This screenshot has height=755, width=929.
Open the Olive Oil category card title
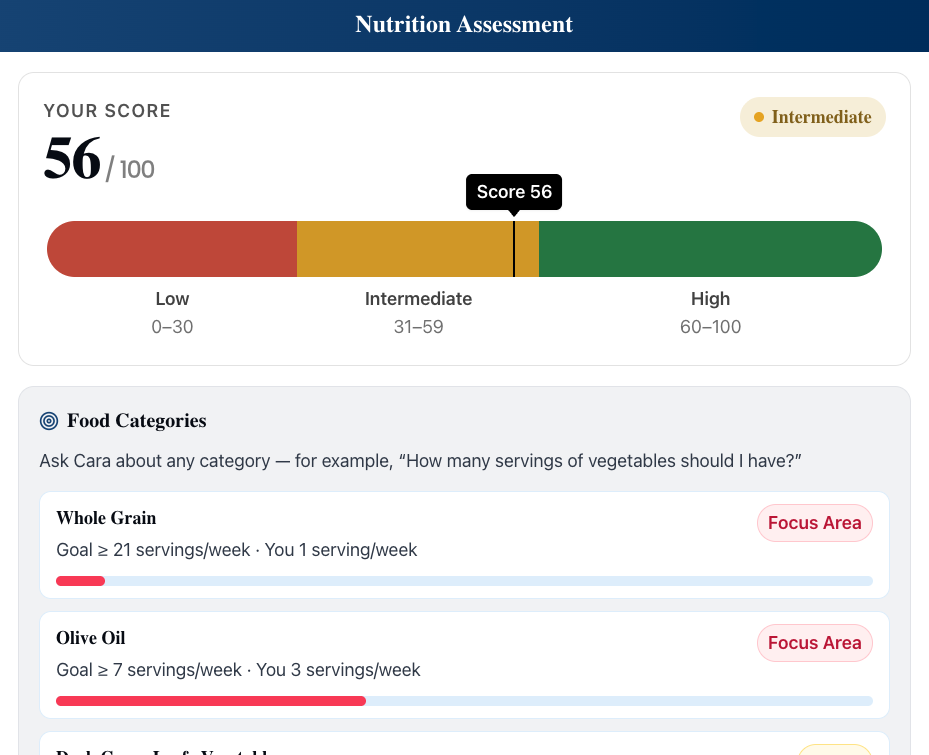tap(91, 638)
